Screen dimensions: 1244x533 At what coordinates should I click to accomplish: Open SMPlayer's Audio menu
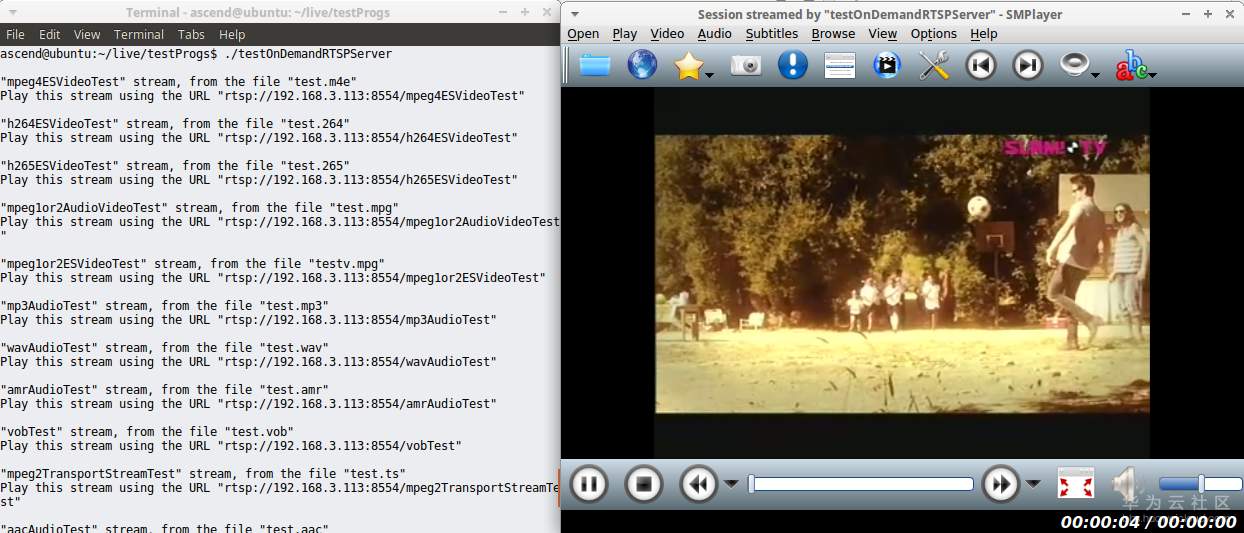point(714,34)
